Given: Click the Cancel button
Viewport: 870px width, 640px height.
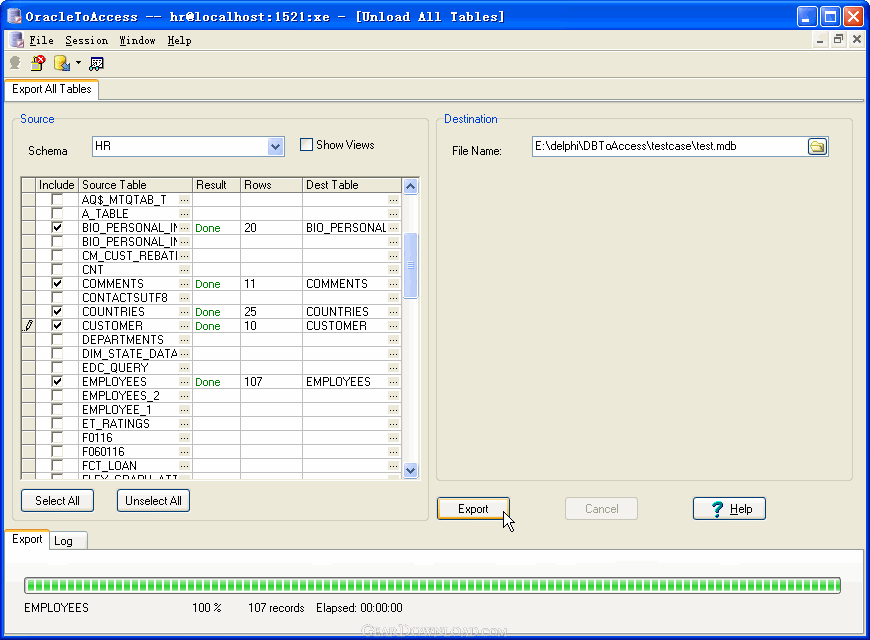Looking at the screenshot, I should pos(601,509).
